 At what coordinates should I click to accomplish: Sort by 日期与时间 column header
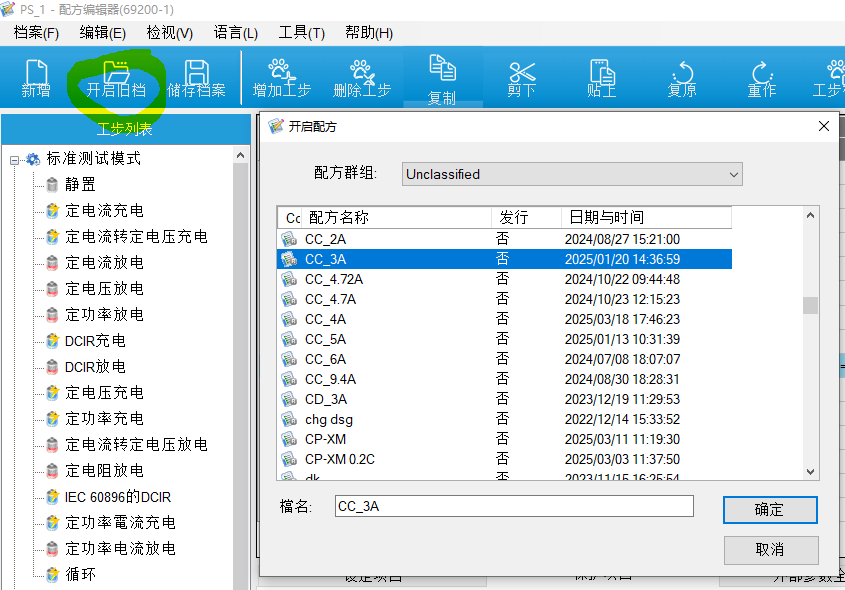point(646,217)
